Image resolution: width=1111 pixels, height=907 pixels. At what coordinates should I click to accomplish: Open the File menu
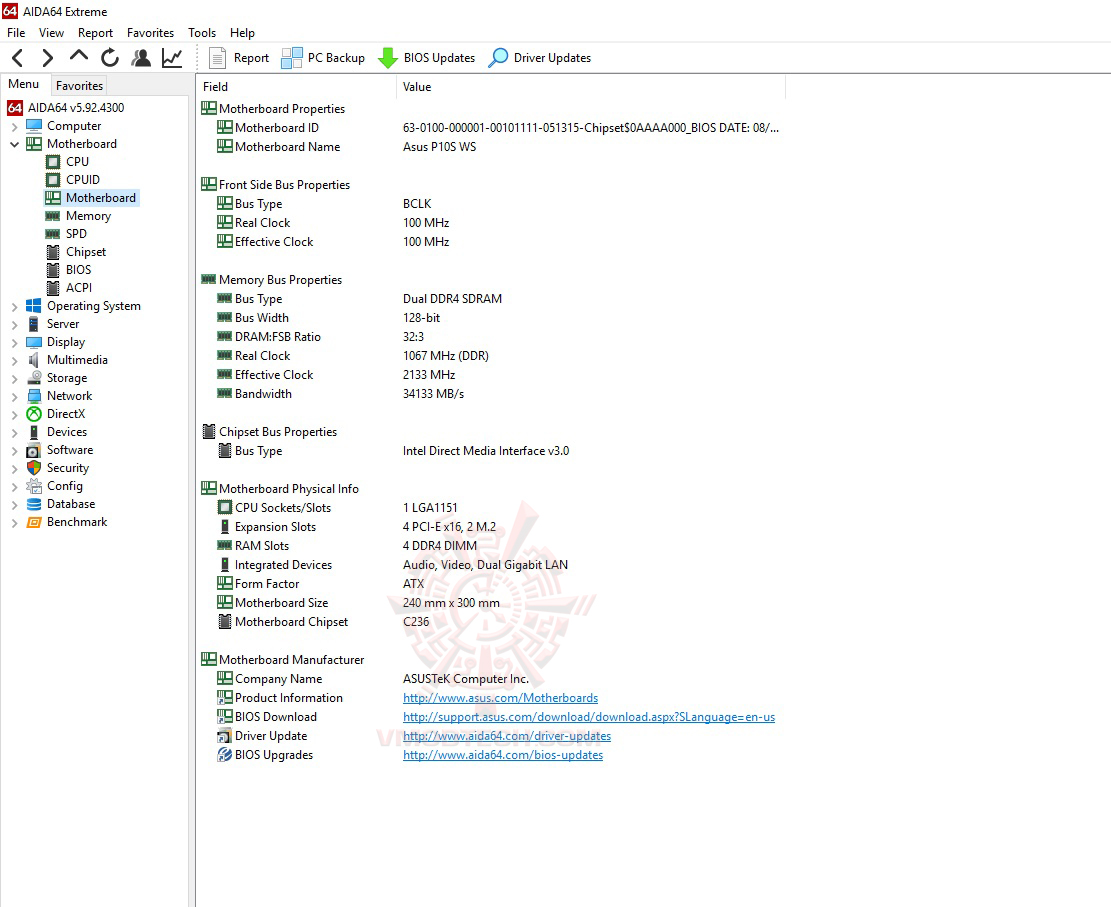pos(16,33)
